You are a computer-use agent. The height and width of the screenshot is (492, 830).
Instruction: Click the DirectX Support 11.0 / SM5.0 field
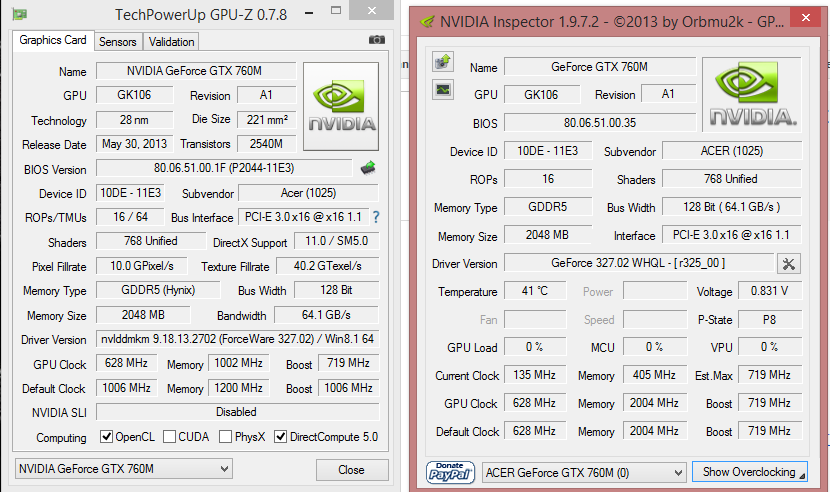pyautogui.click(x=337, y=241)
